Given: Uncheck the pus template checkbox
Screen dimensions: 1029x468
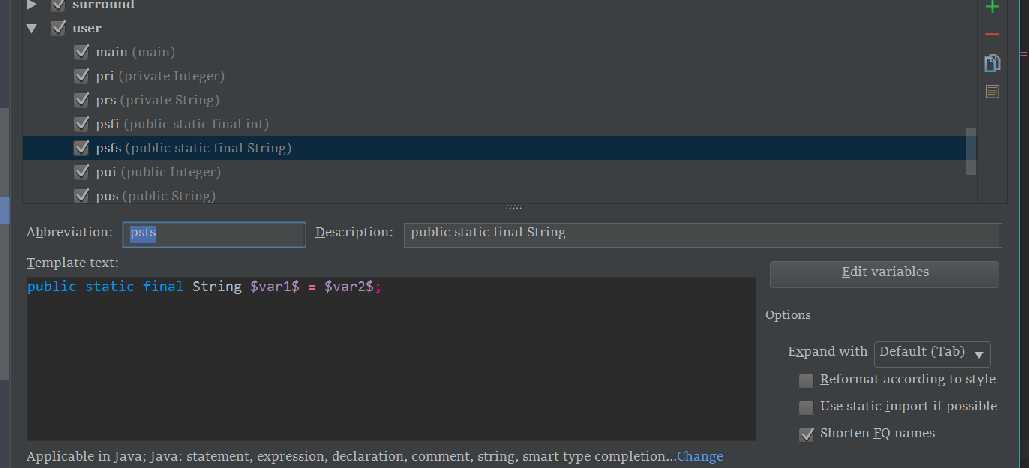Looking at the screenshot, I should [81, 195].
